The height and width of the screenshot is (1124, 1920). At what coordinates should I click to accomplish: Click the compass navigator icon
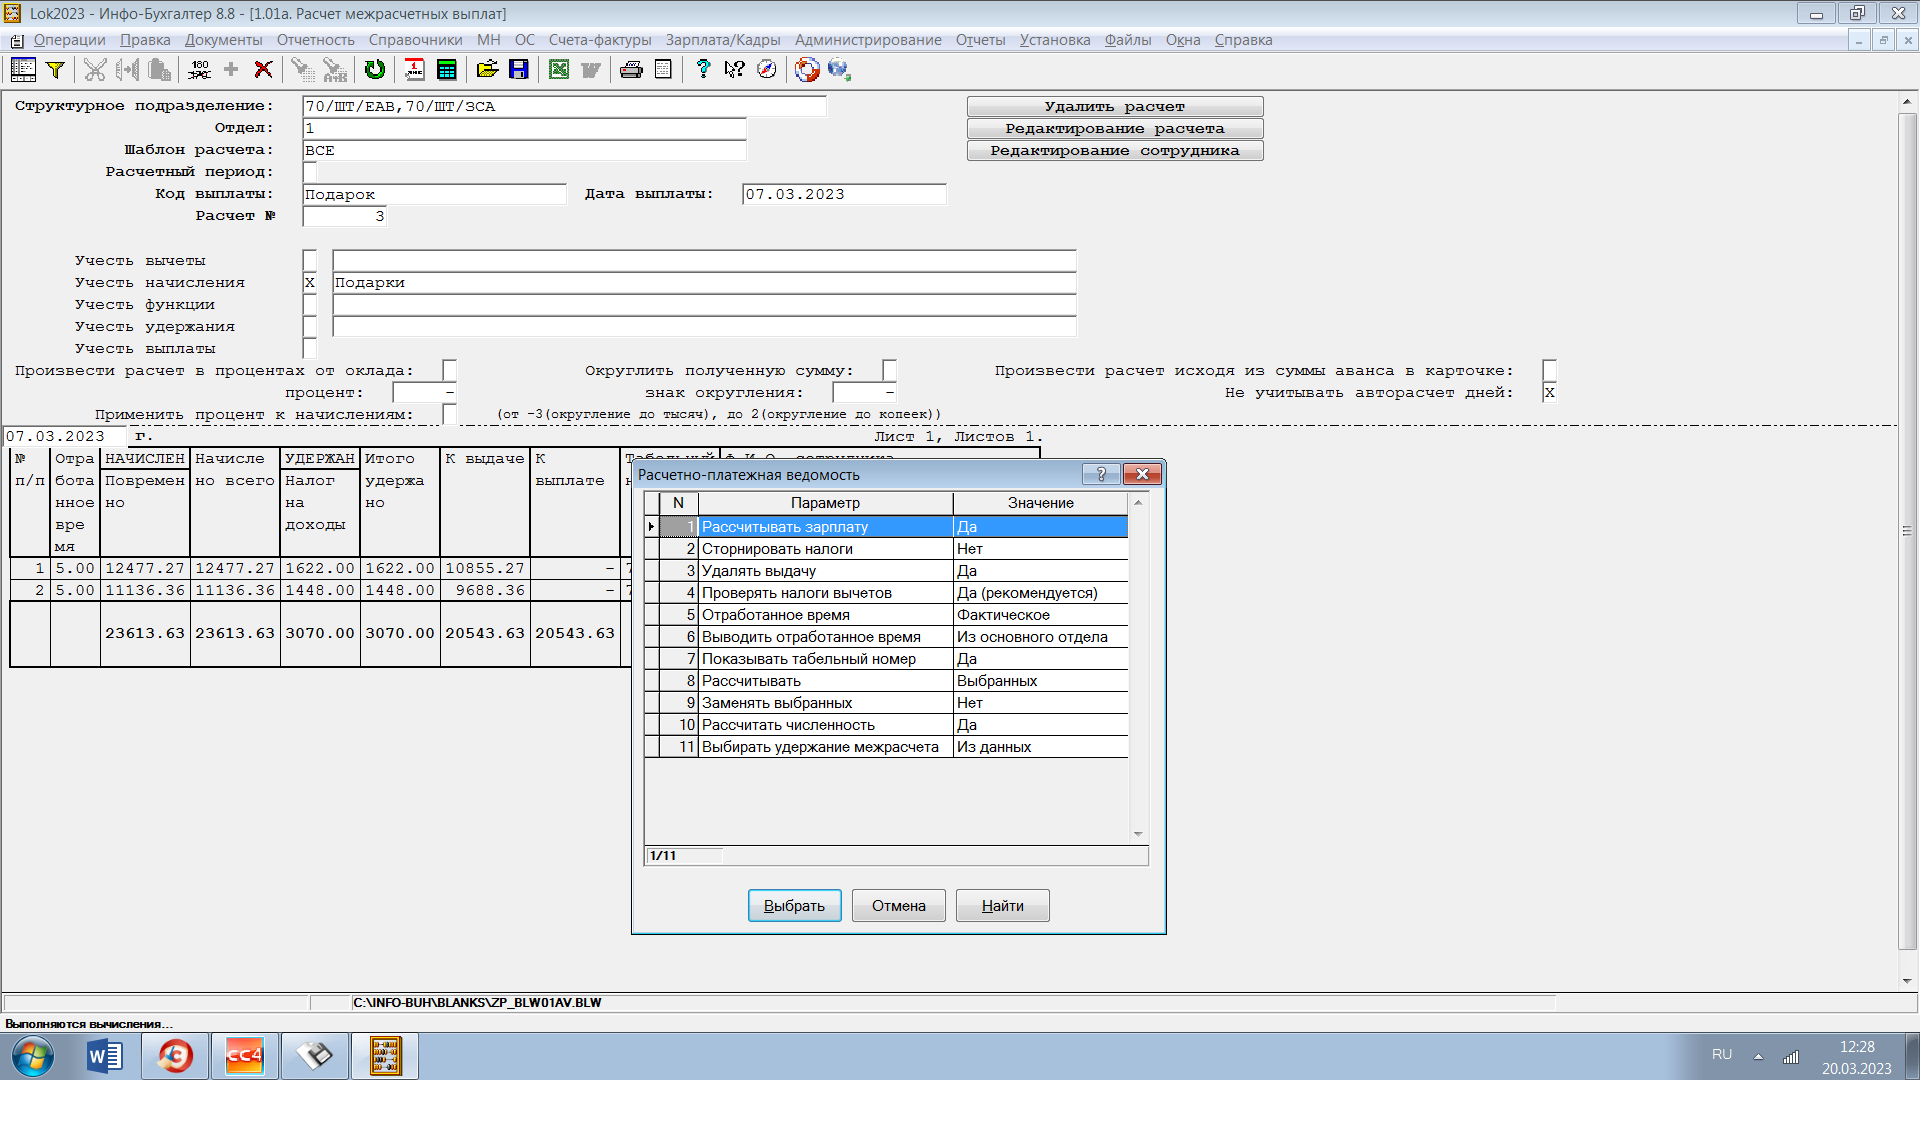coord(767,69)
